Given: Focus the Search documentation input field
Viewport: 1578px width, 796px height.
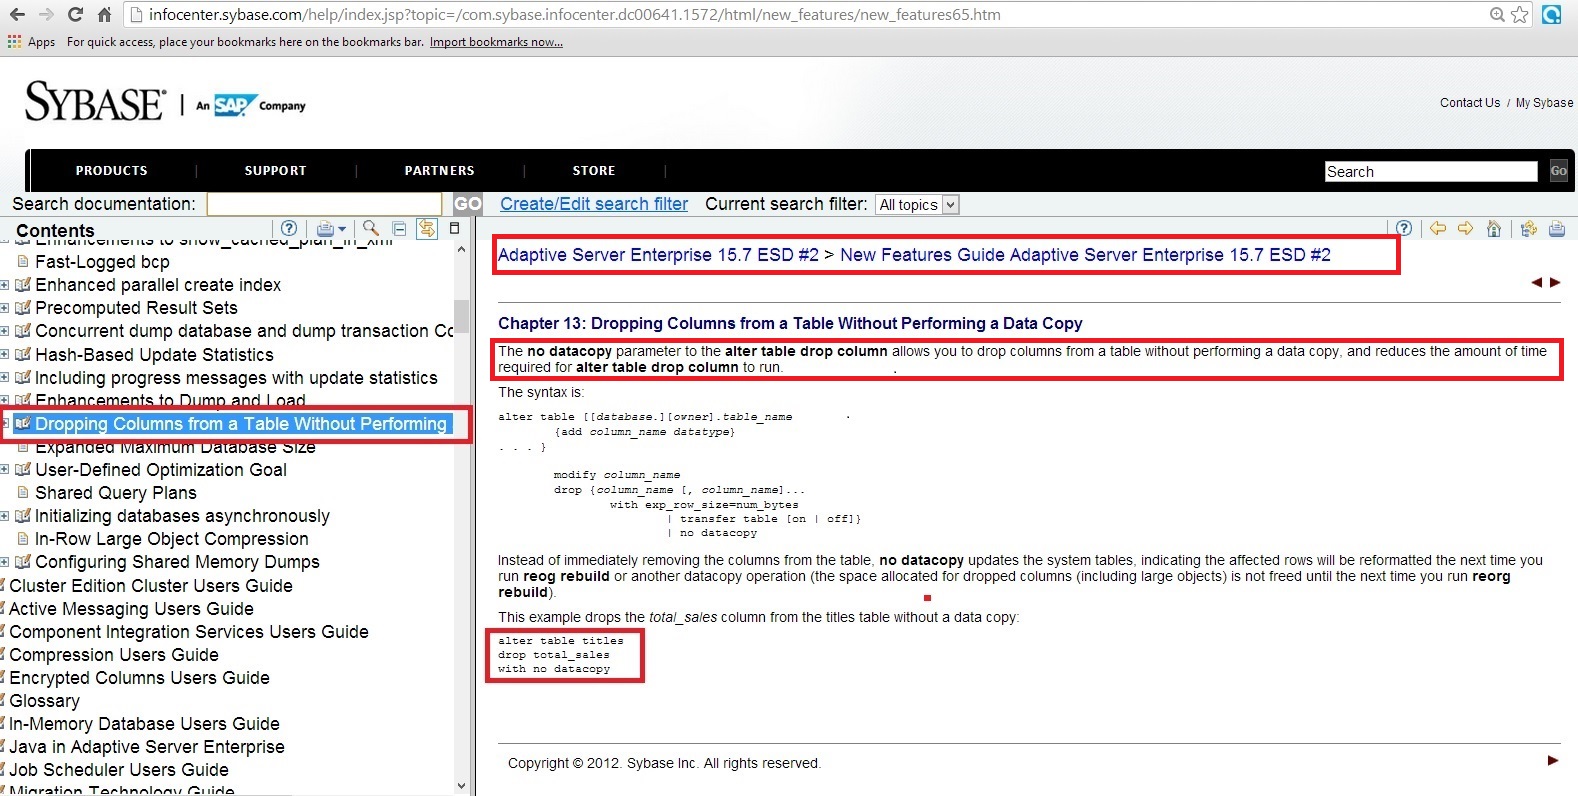Looking at the screenshot, I should click(x=324, y=204).
